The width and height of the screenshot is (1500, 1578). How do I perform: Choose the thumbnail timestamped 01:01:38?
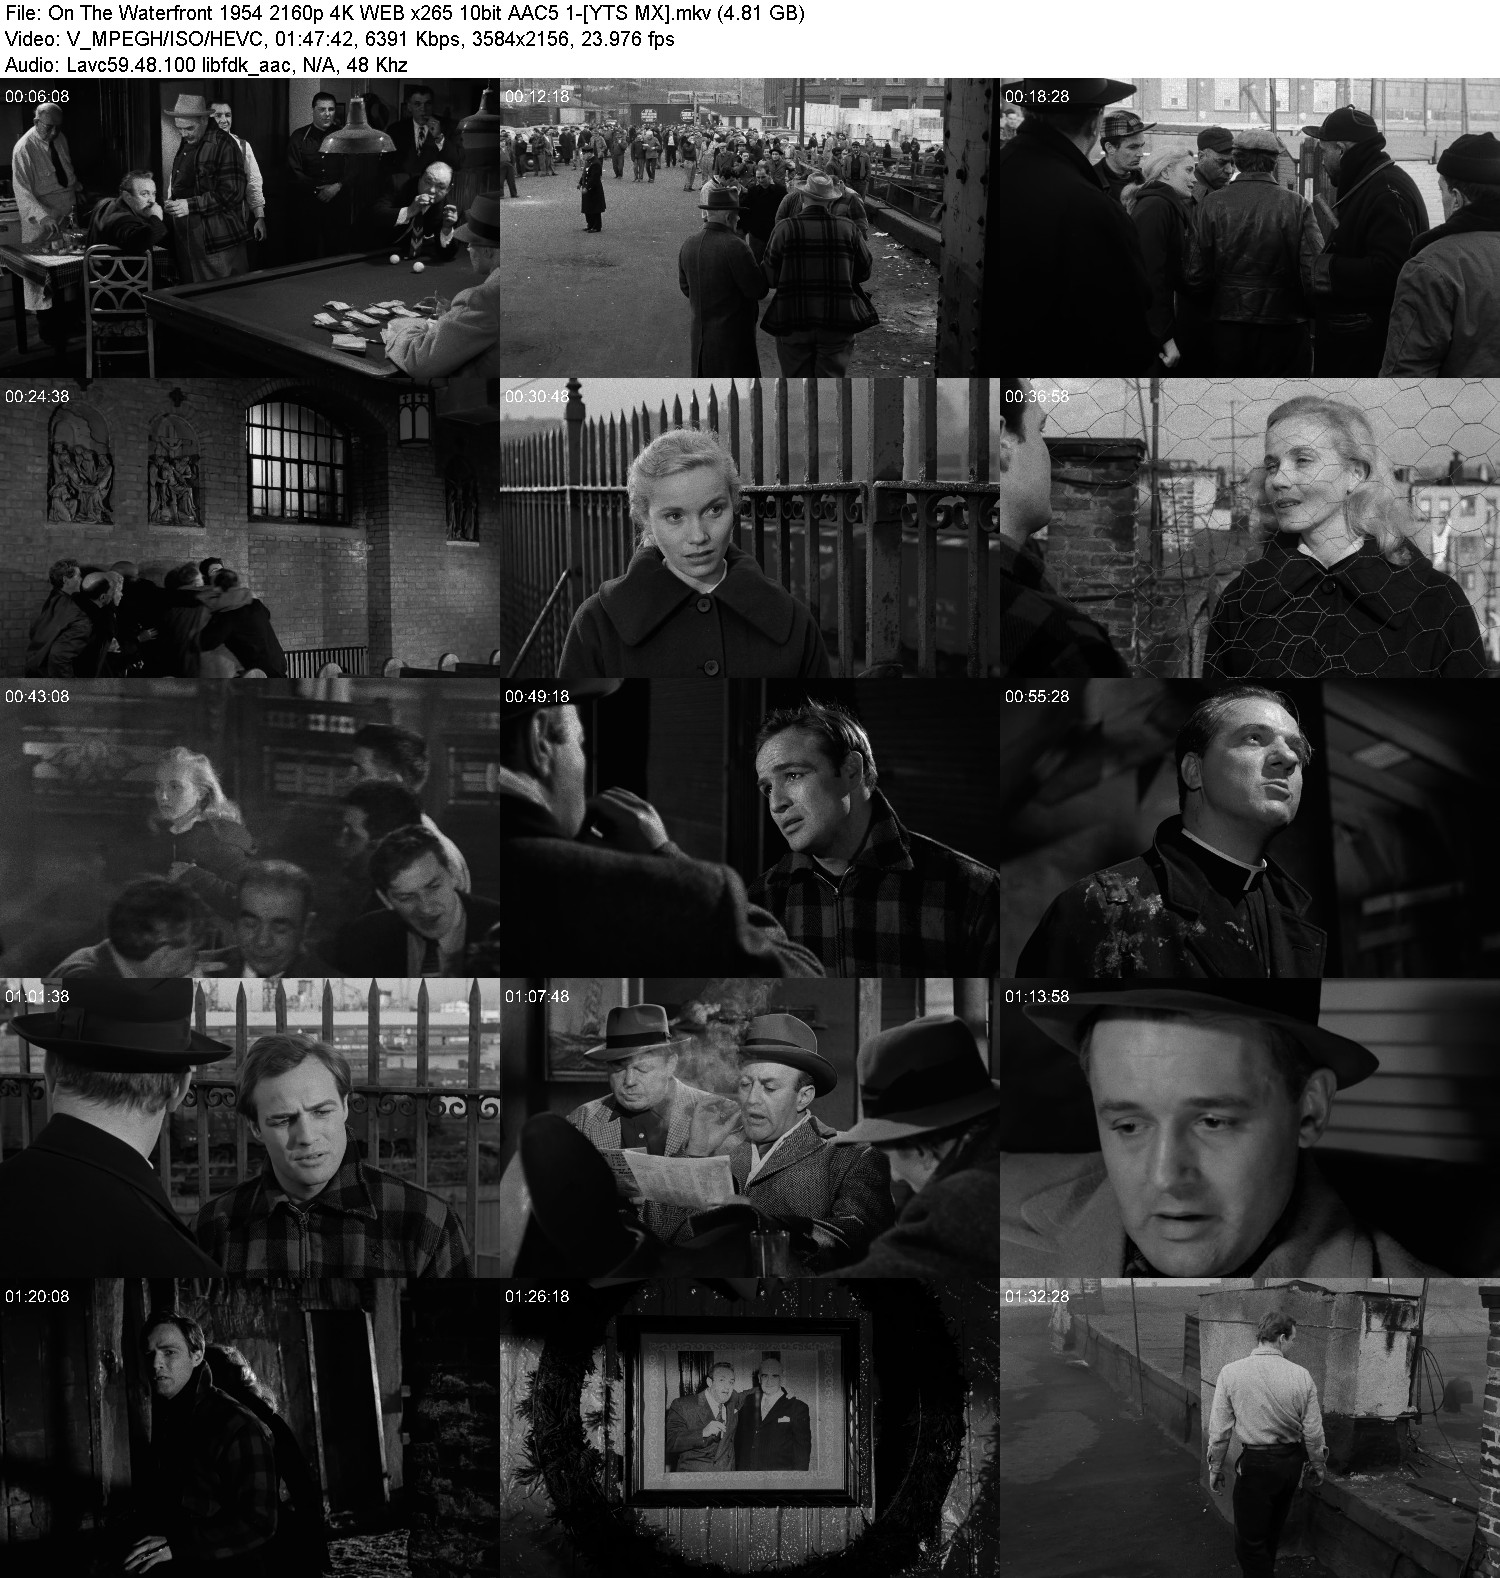(x=250, y=1128)
